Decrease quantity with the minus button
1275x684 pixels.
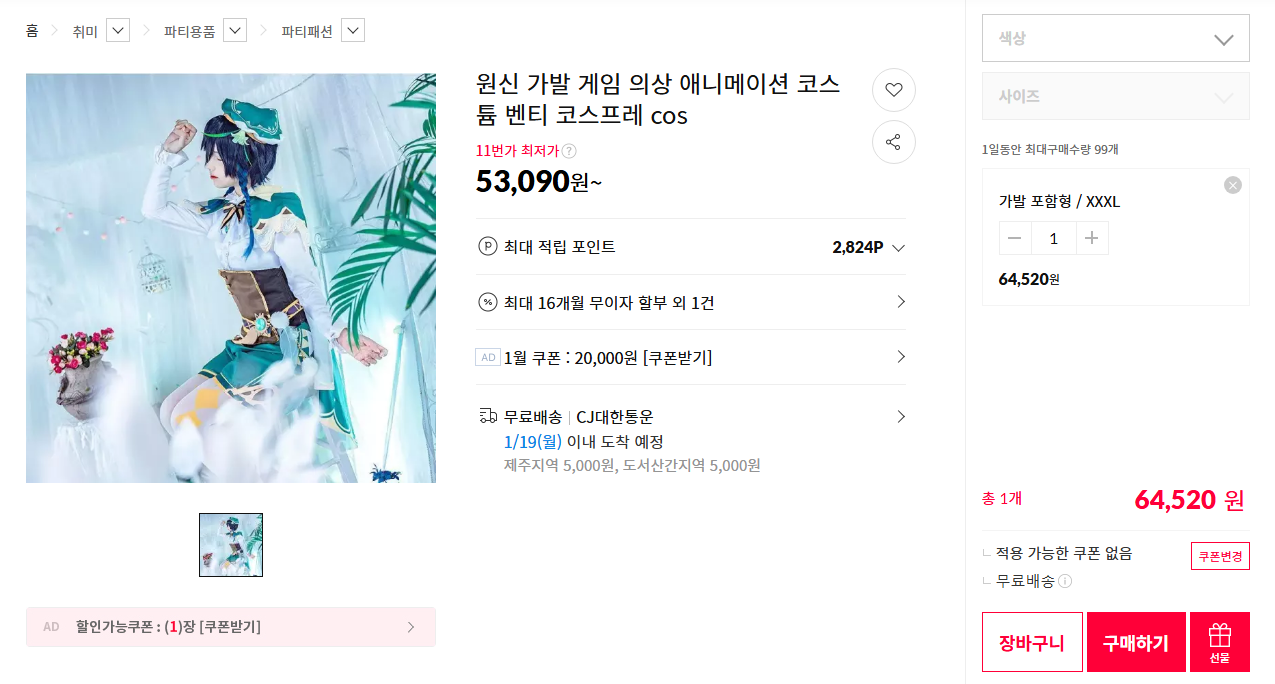tap(1015, 238)
